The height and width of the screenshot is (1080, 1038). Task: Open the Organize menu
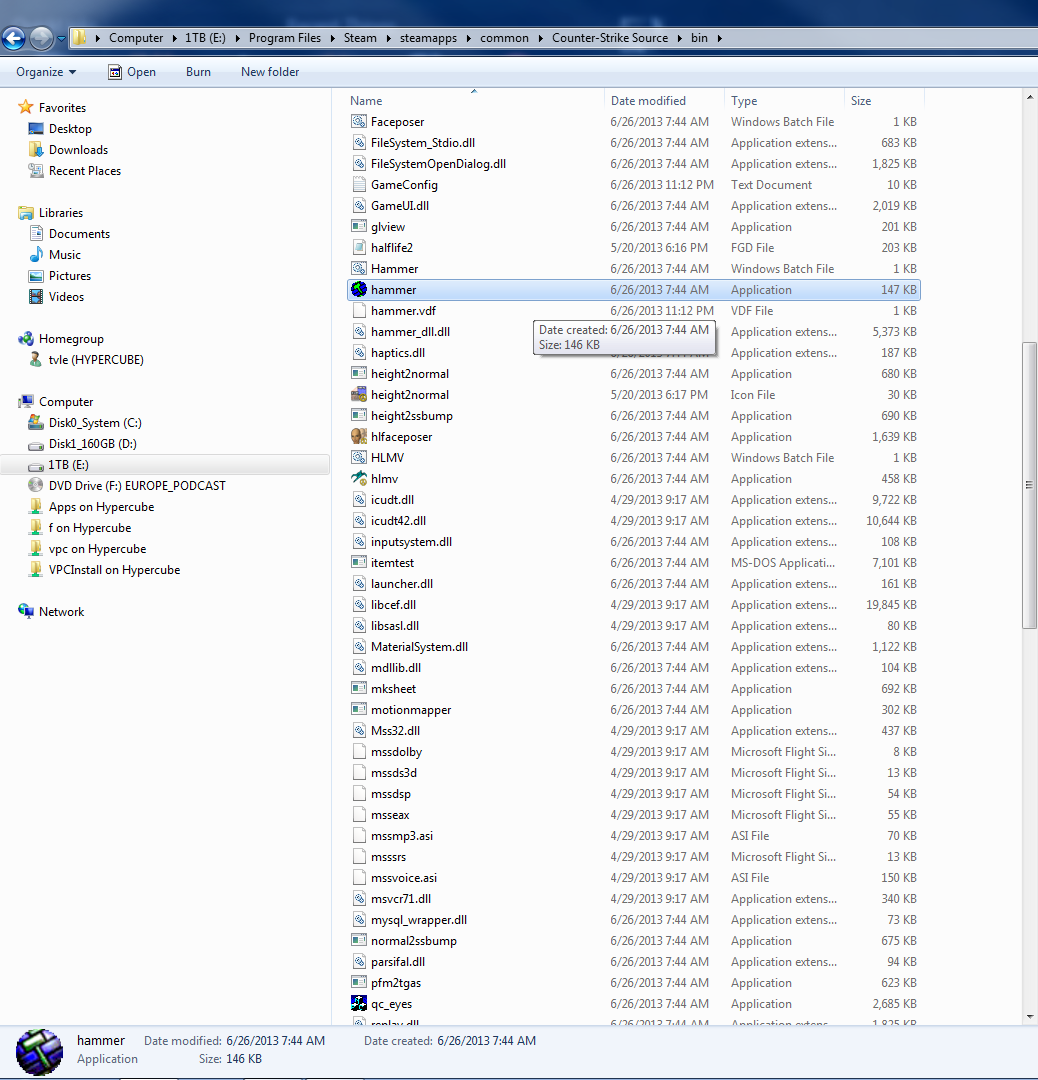(x=46, y=72)
